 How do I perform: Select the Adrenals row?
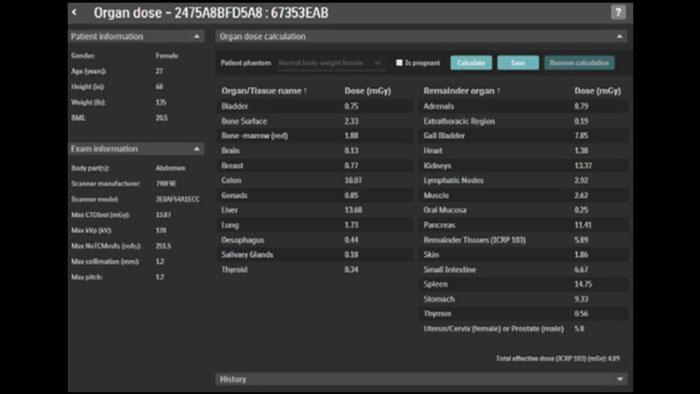click(524, 106)
